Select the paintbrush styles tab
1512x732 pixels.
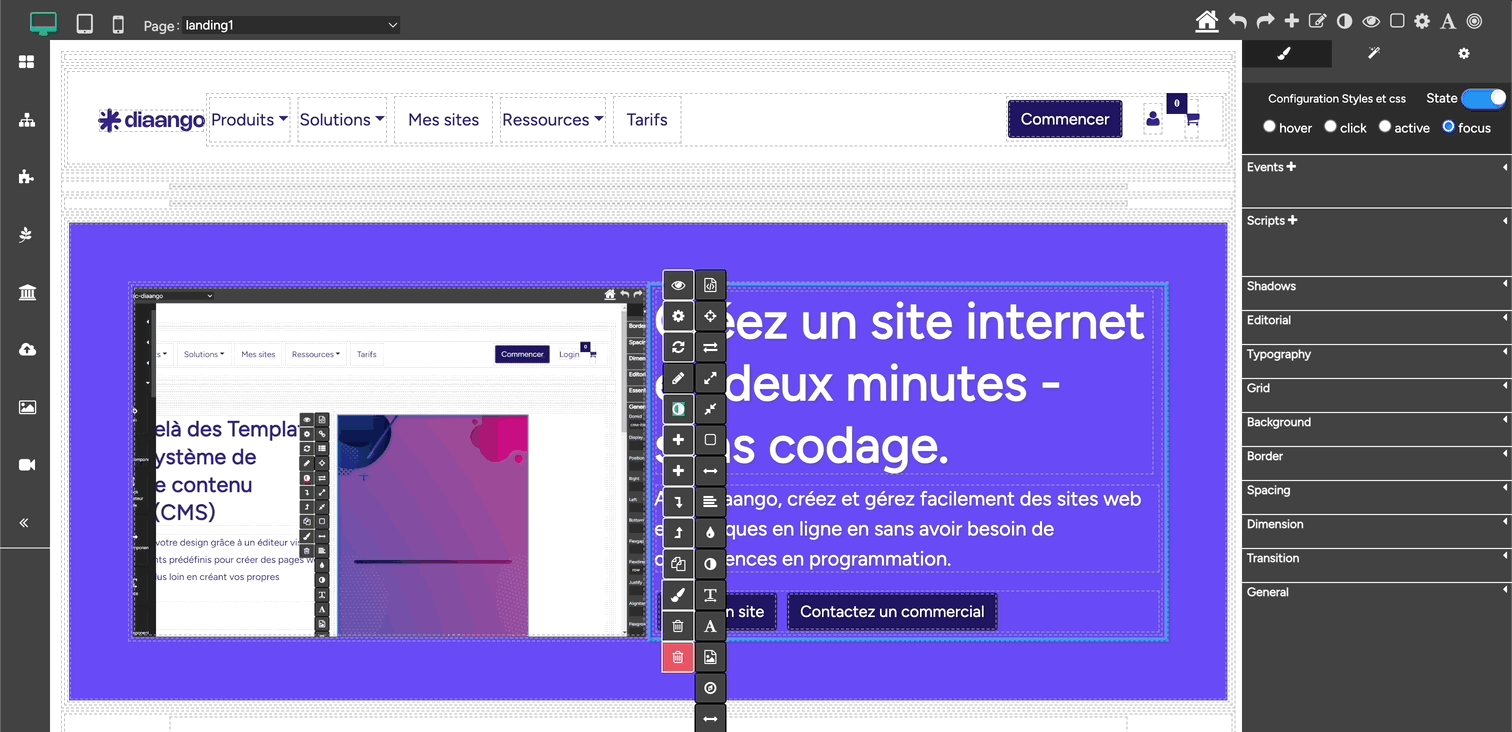click(x=1286, y=54)
